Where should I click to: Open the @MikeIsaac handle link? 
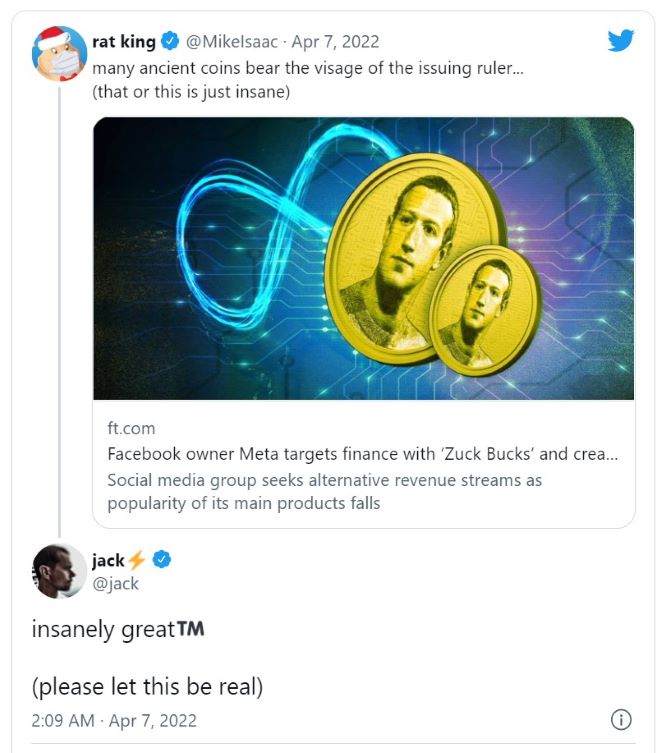(x=234, y=41)
